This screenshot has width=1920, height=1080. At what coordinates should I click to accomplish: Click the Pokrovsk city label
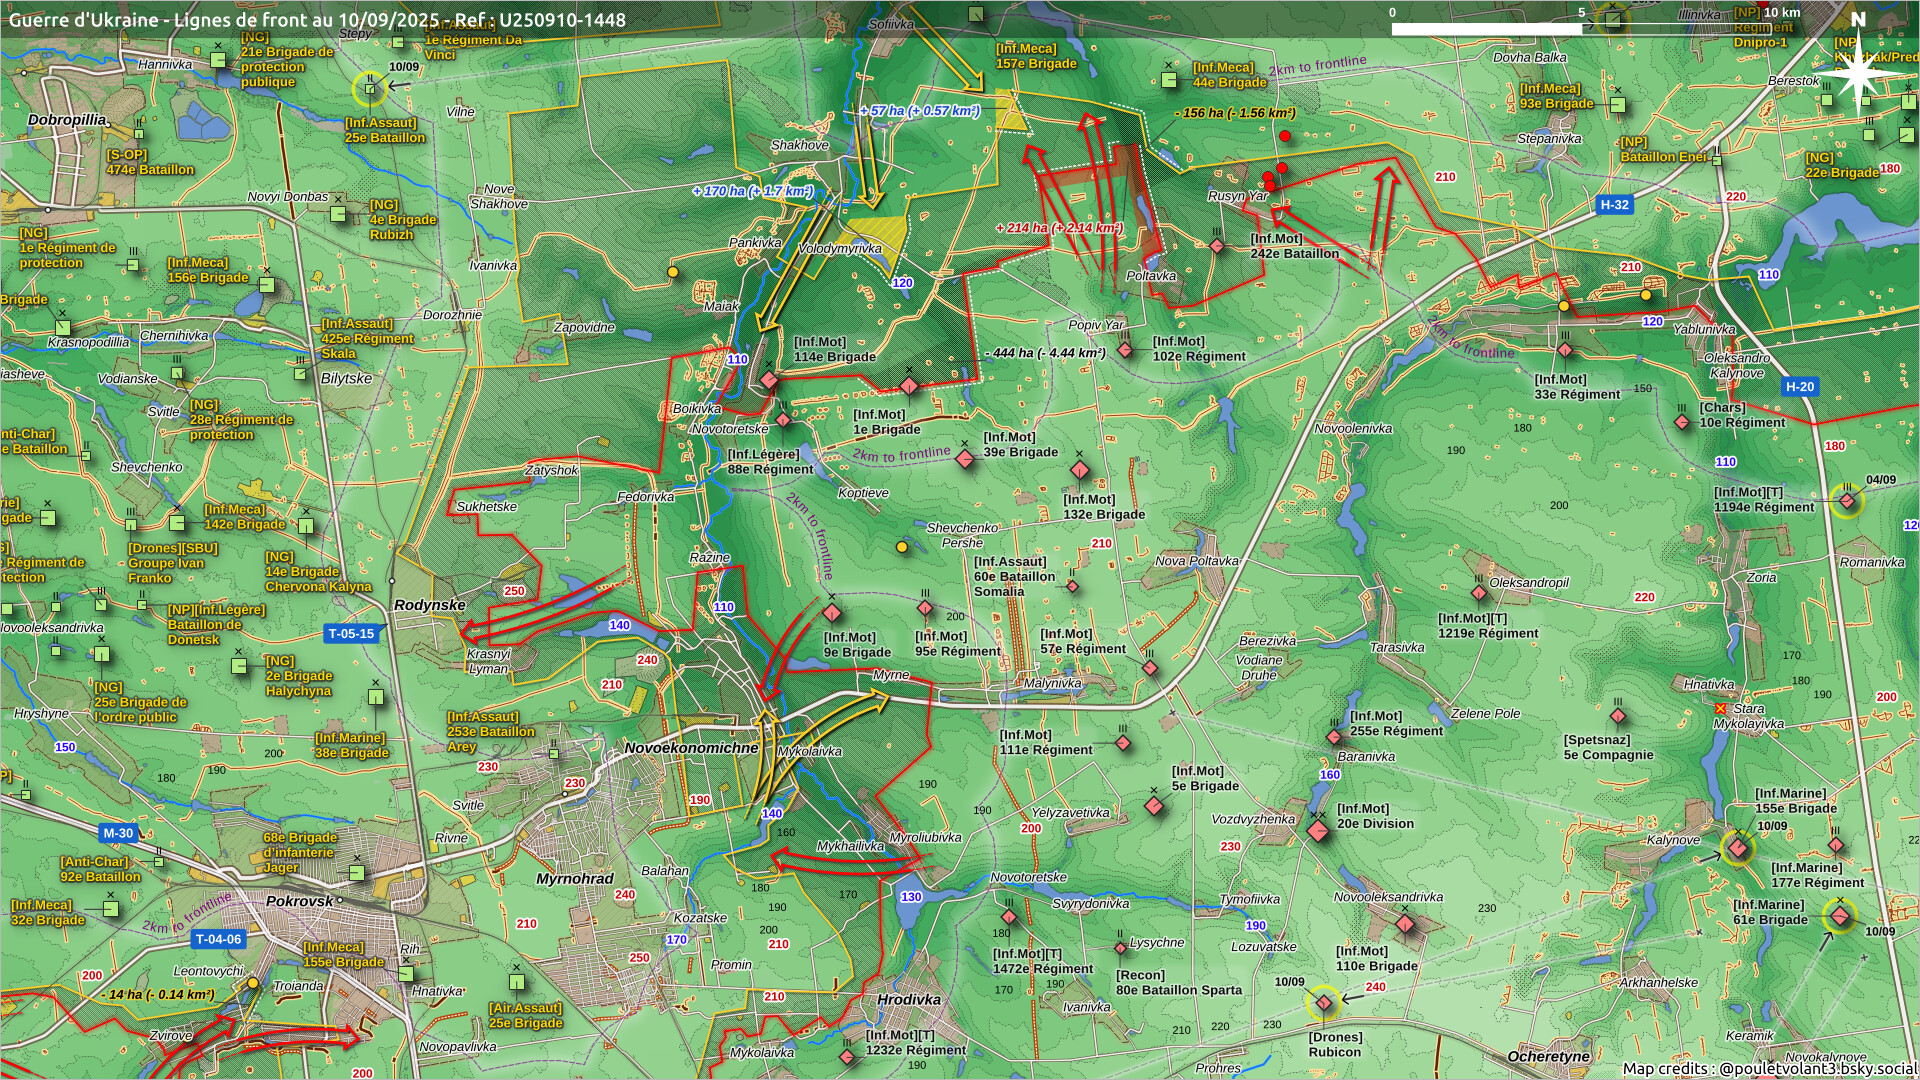299,901
